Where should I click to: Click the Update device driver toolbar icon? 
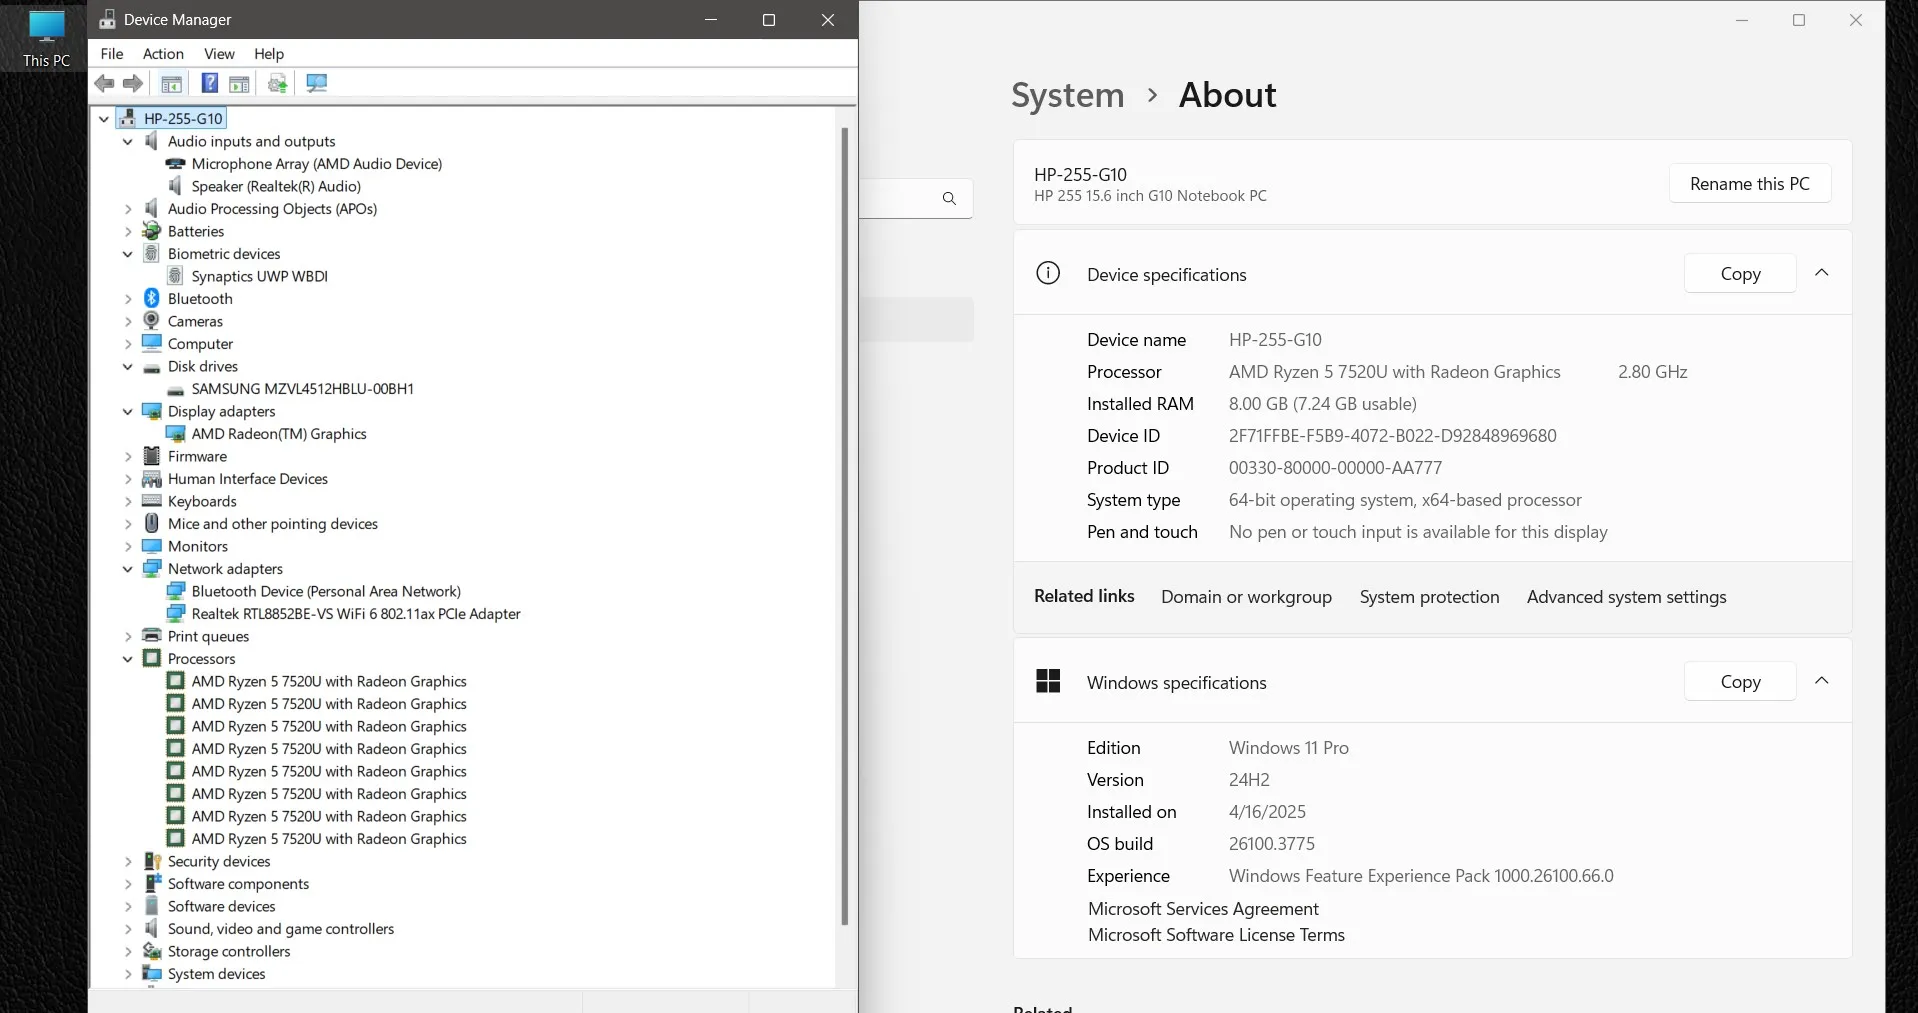point(278,83)
